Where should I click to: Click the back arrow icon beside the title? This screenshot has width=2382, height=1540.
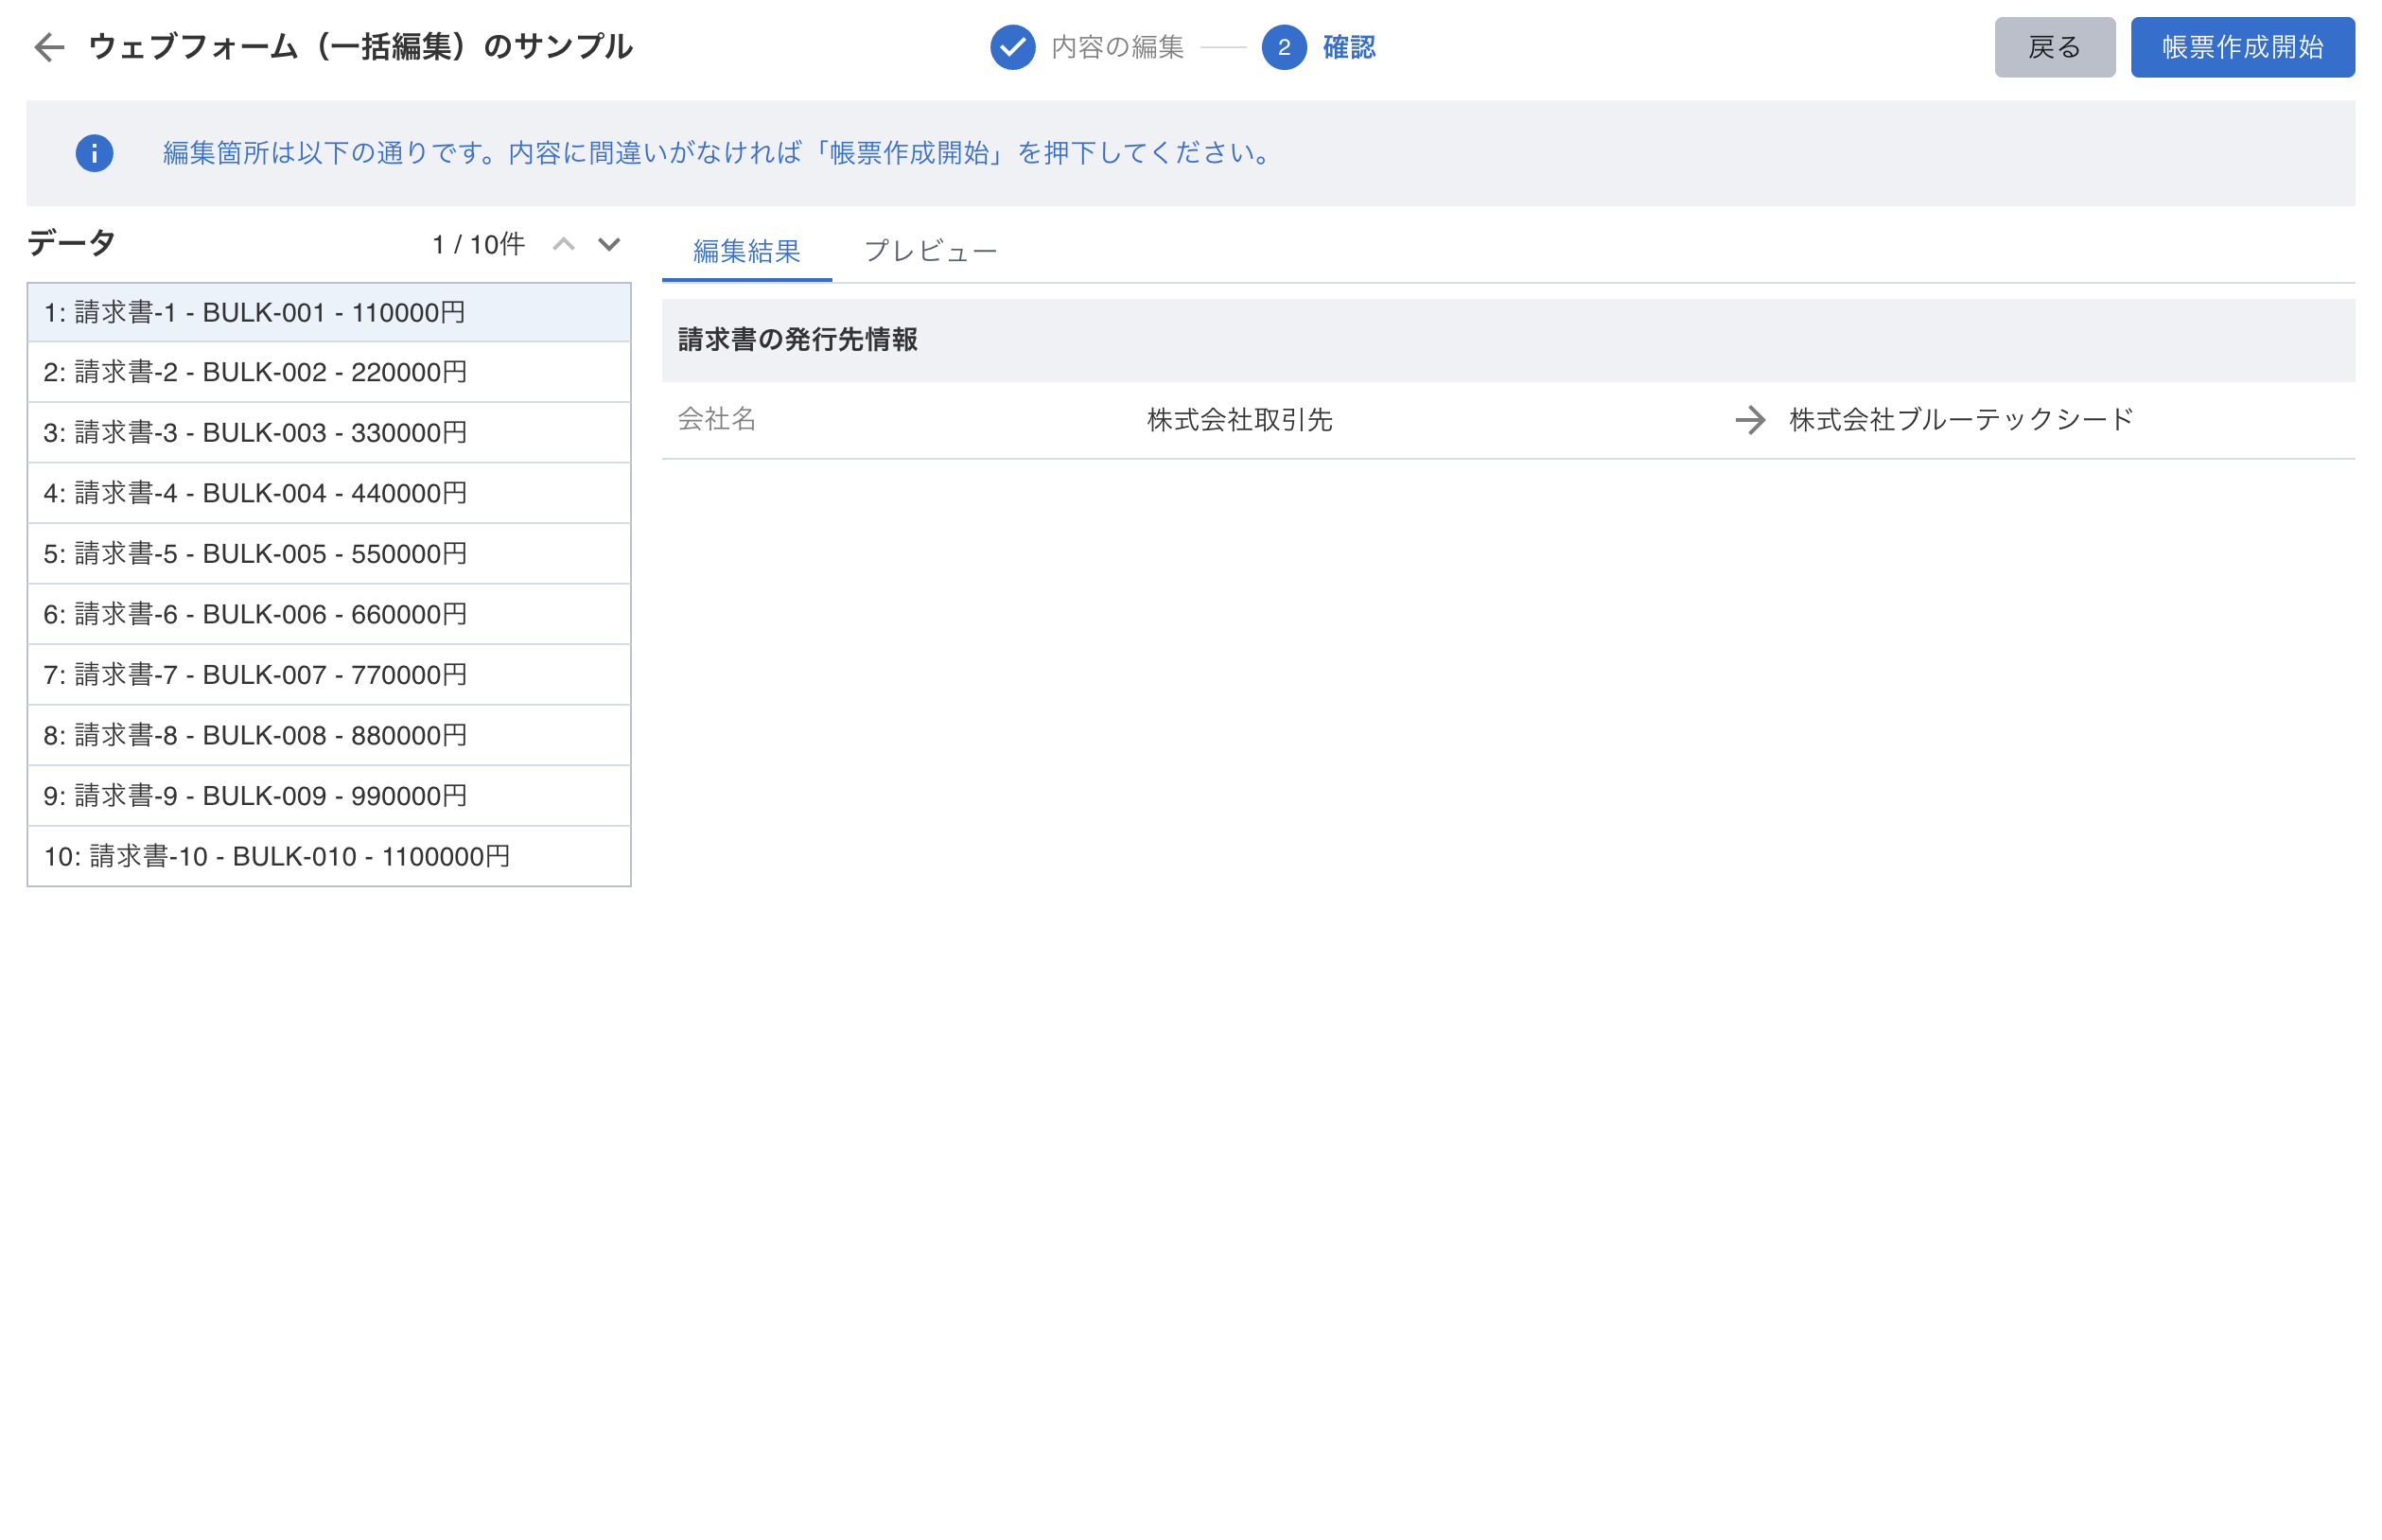tap(48, 47)
